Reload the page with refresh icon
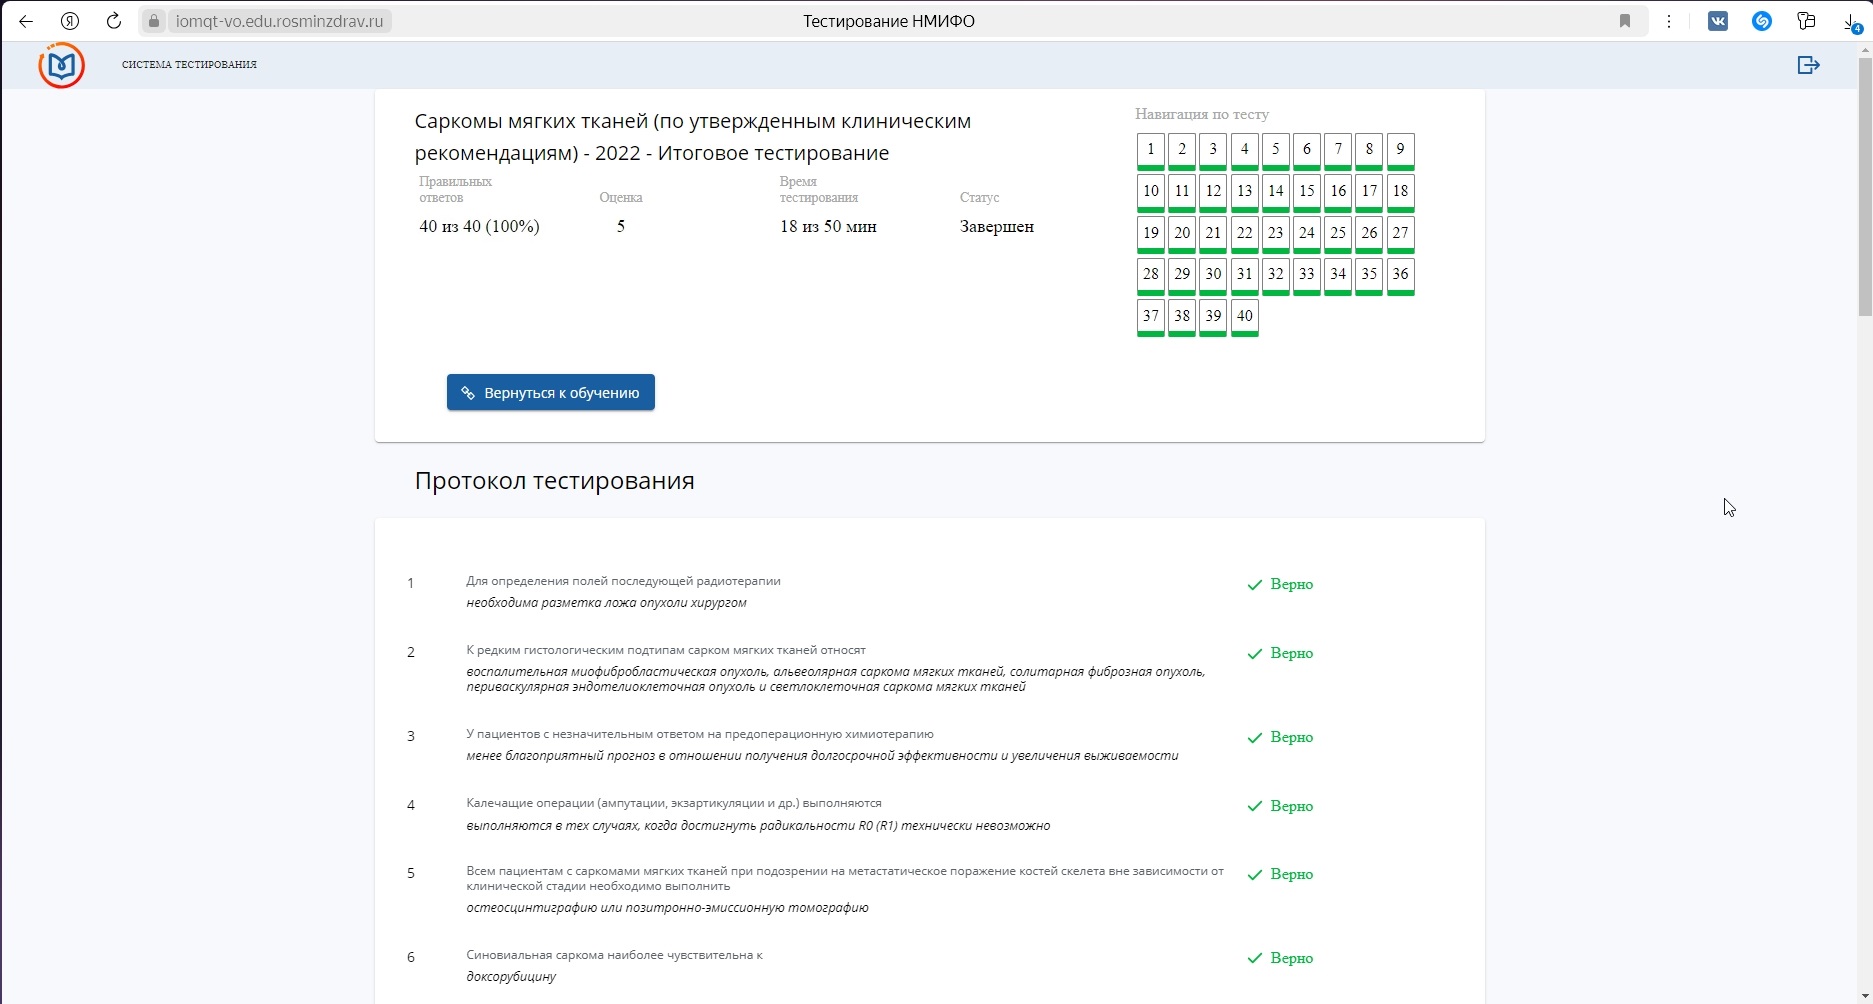 [x=114, y=21]
